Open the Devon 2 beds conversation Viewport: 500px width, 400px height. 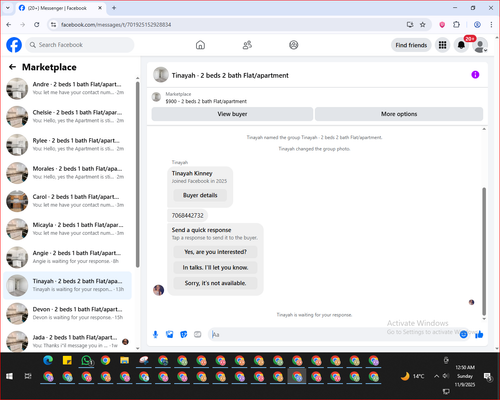tap(68, 313)
